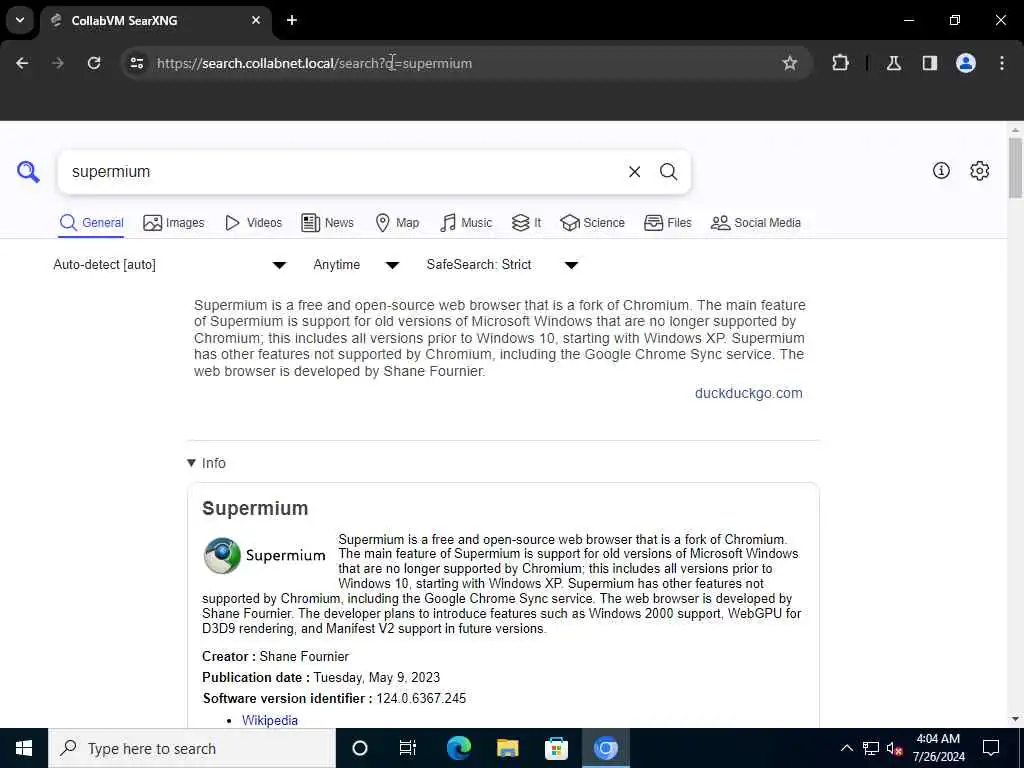1024x768 pixels.
Task: Open File Explorer from the taskbar
Action: (x=507, y=748)
